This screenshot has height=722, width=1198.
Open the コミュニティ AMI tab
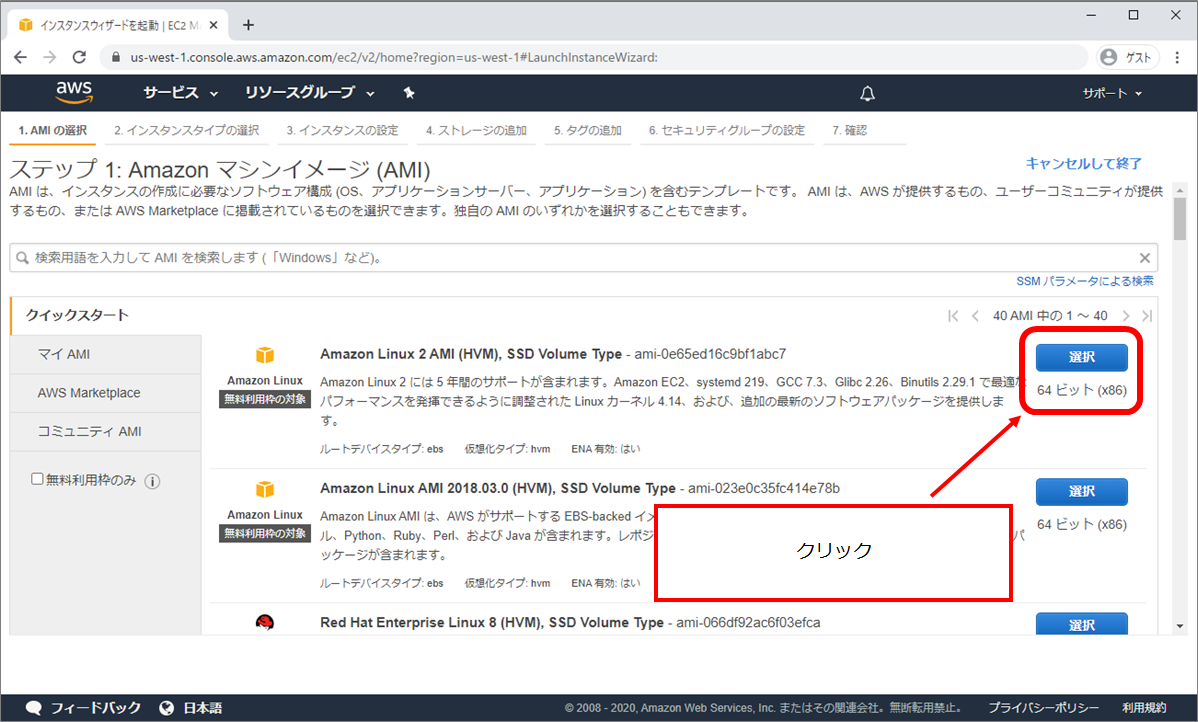(89, 432)
